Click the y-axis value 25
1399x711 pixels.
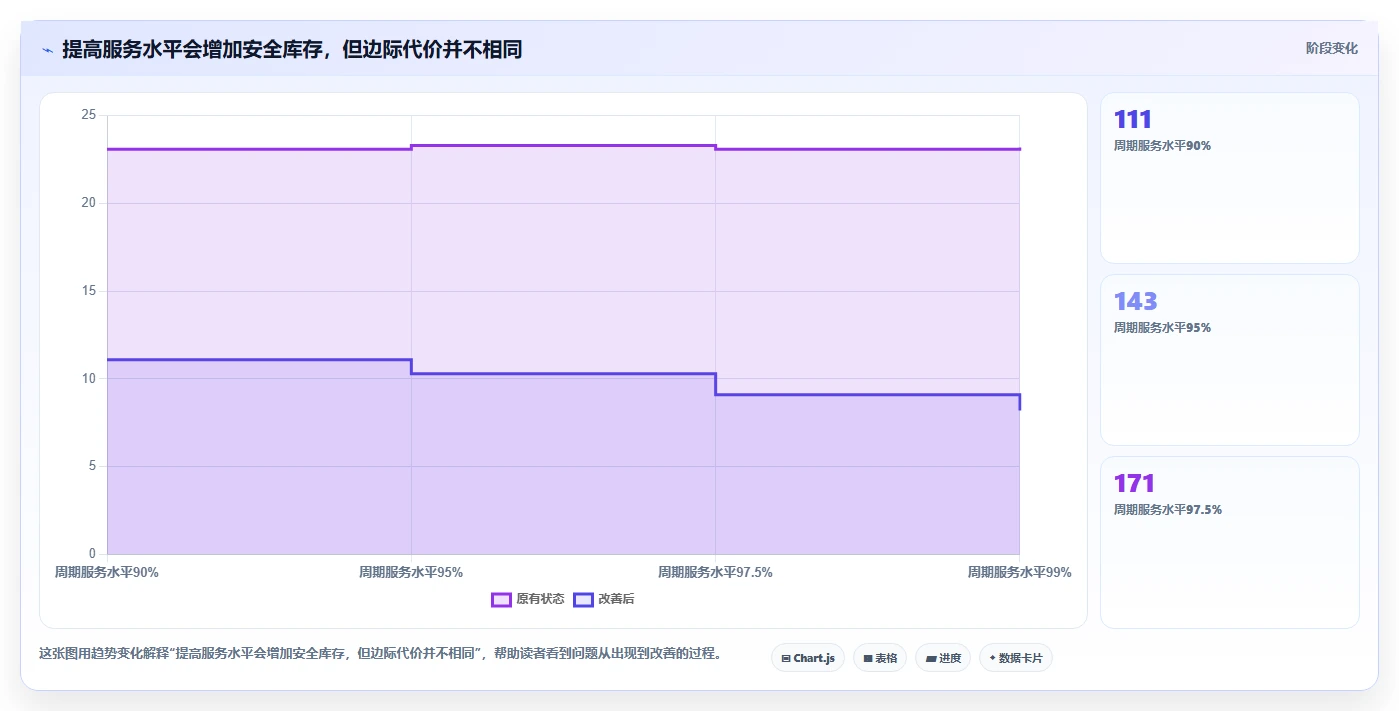tap(89, 115)
